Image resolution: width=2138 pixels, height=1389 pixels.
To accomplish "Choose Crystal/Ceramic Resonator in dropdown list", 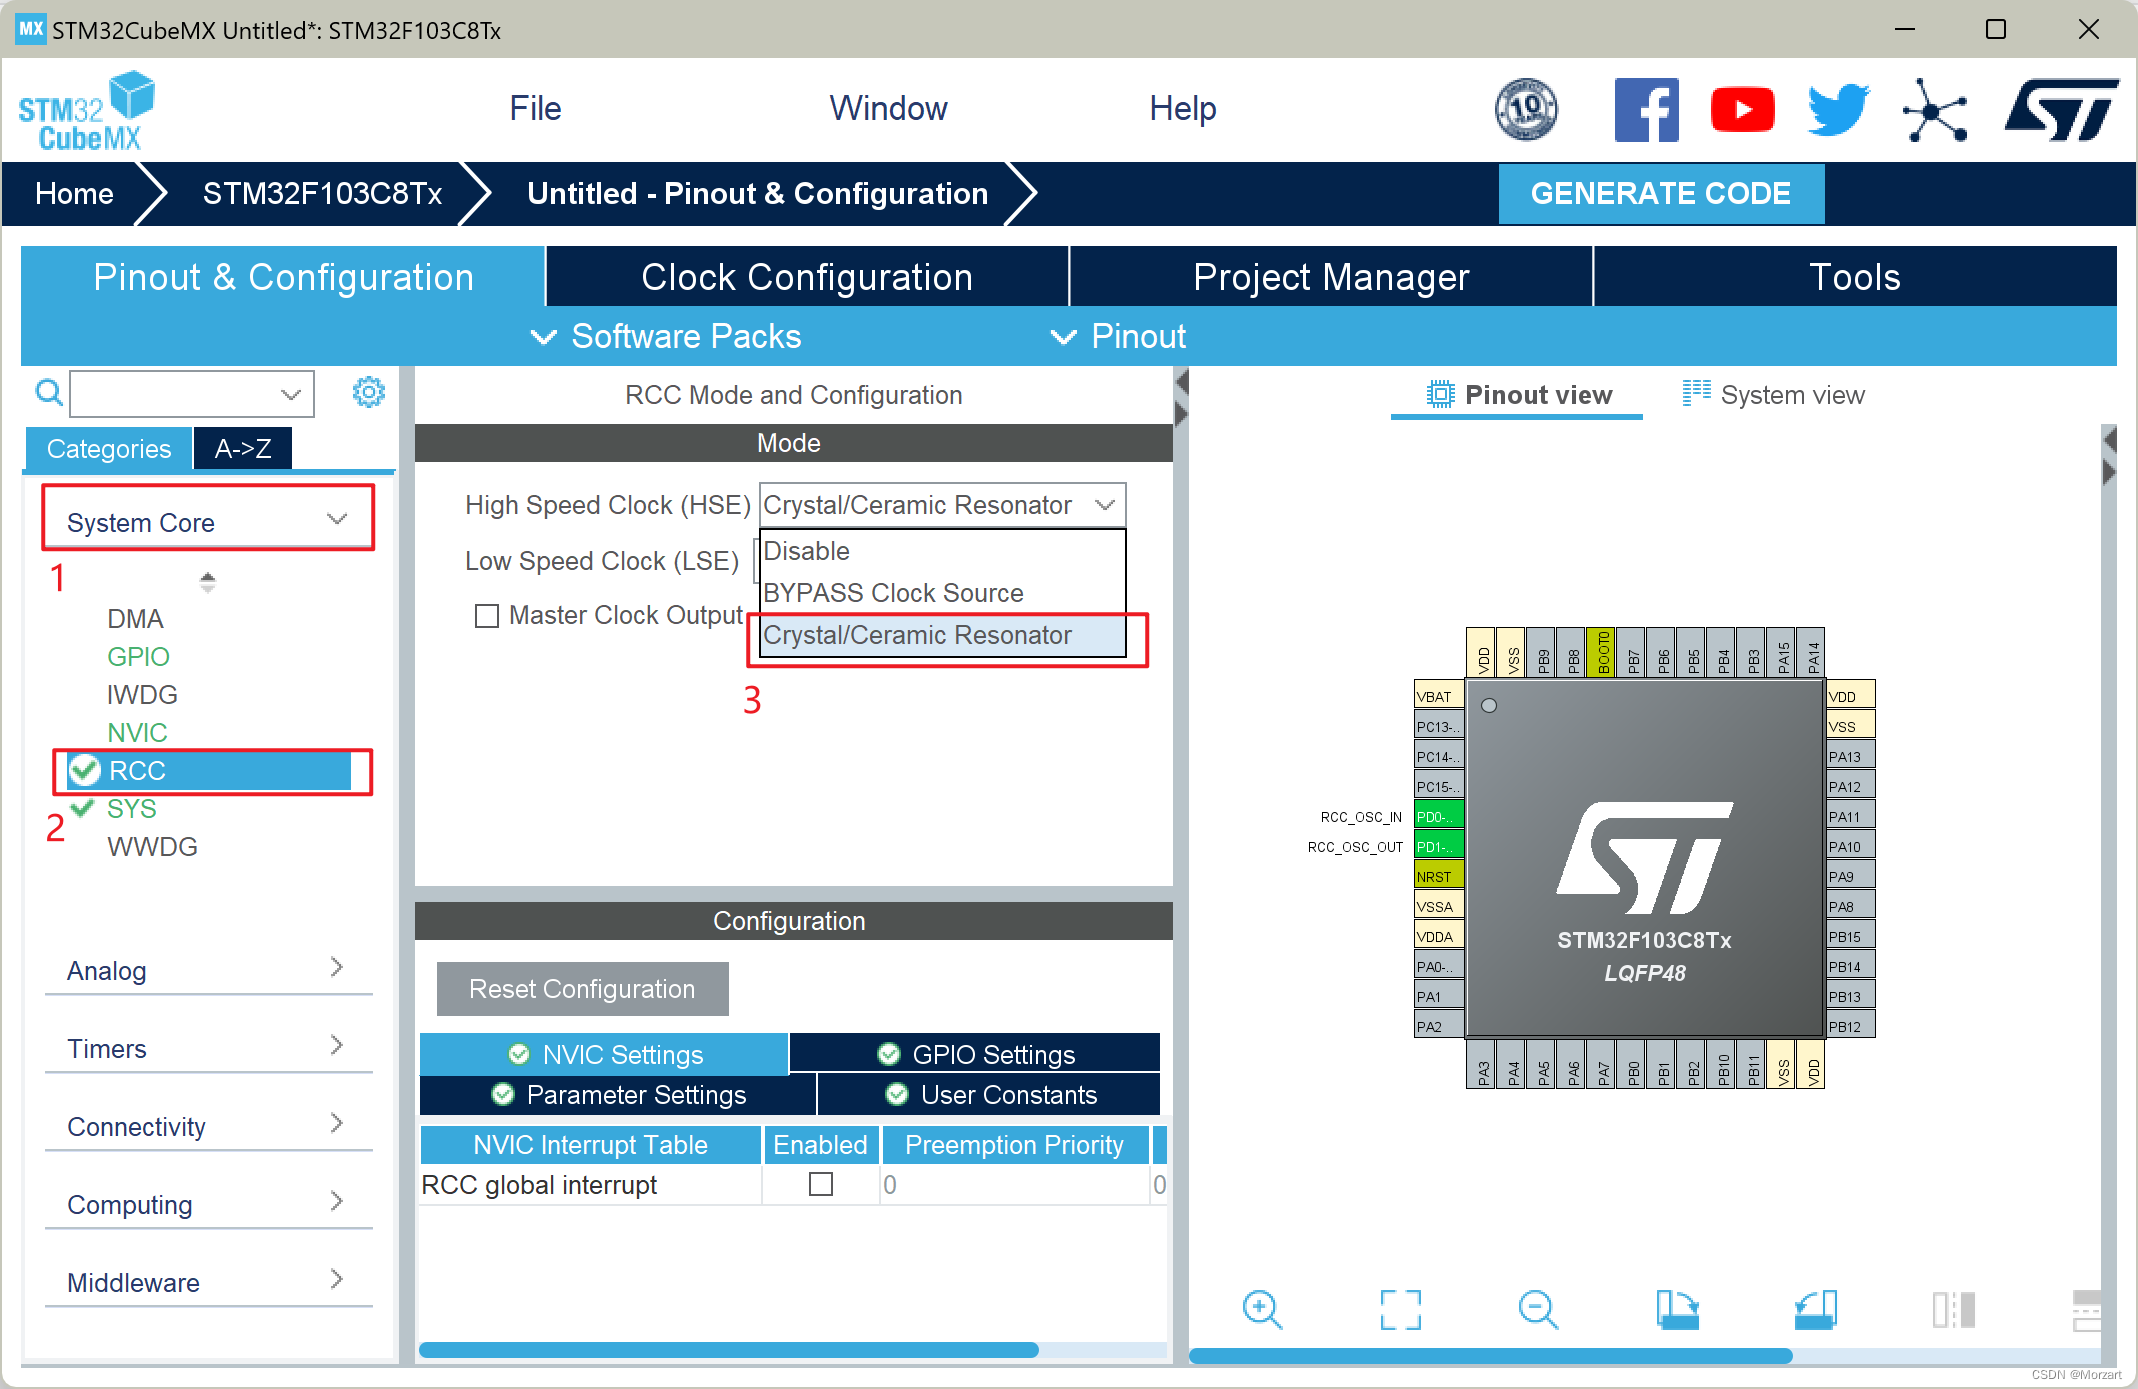I will (x=942, y=635).
